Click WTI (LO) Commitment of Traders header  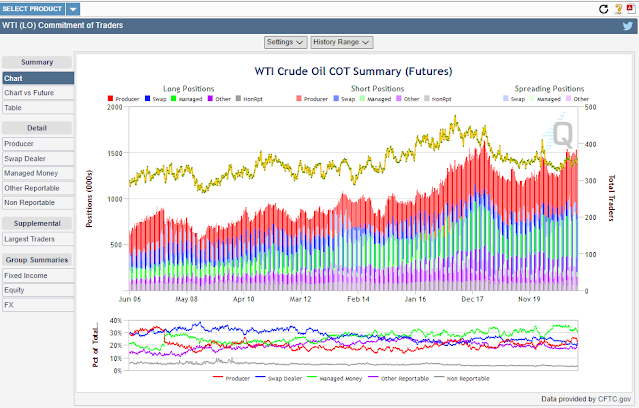point(62,25)
